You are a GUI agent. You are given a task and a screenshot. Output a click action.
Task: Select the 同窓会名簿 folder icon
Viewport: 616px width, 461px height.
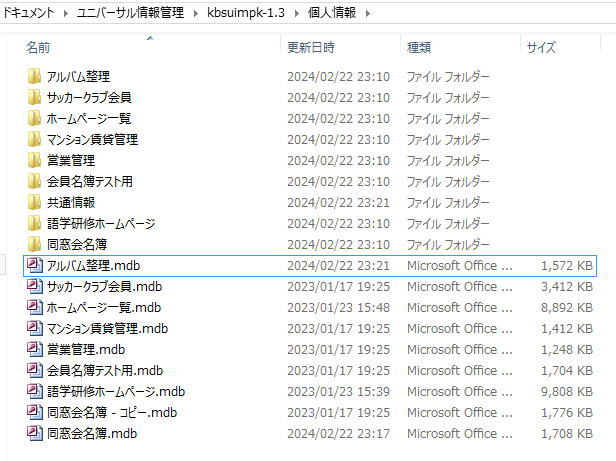[34, 245]
